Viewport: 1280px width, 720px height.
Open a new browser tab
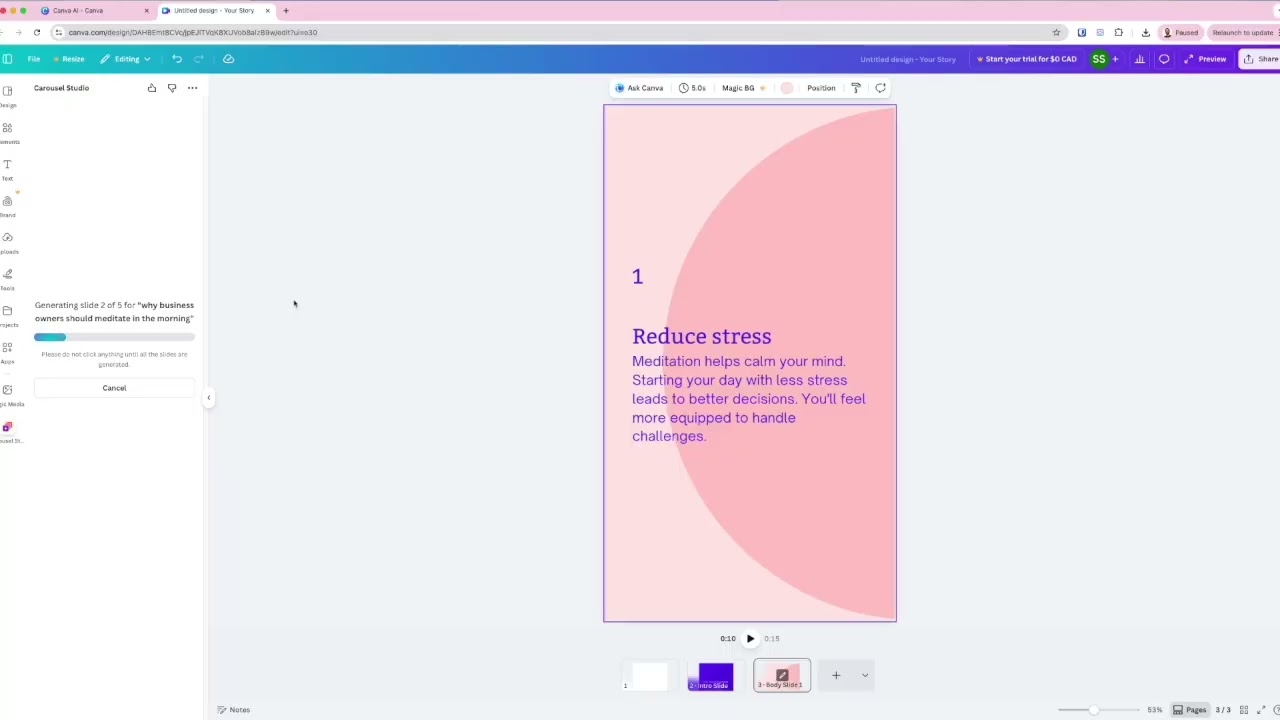286,10
